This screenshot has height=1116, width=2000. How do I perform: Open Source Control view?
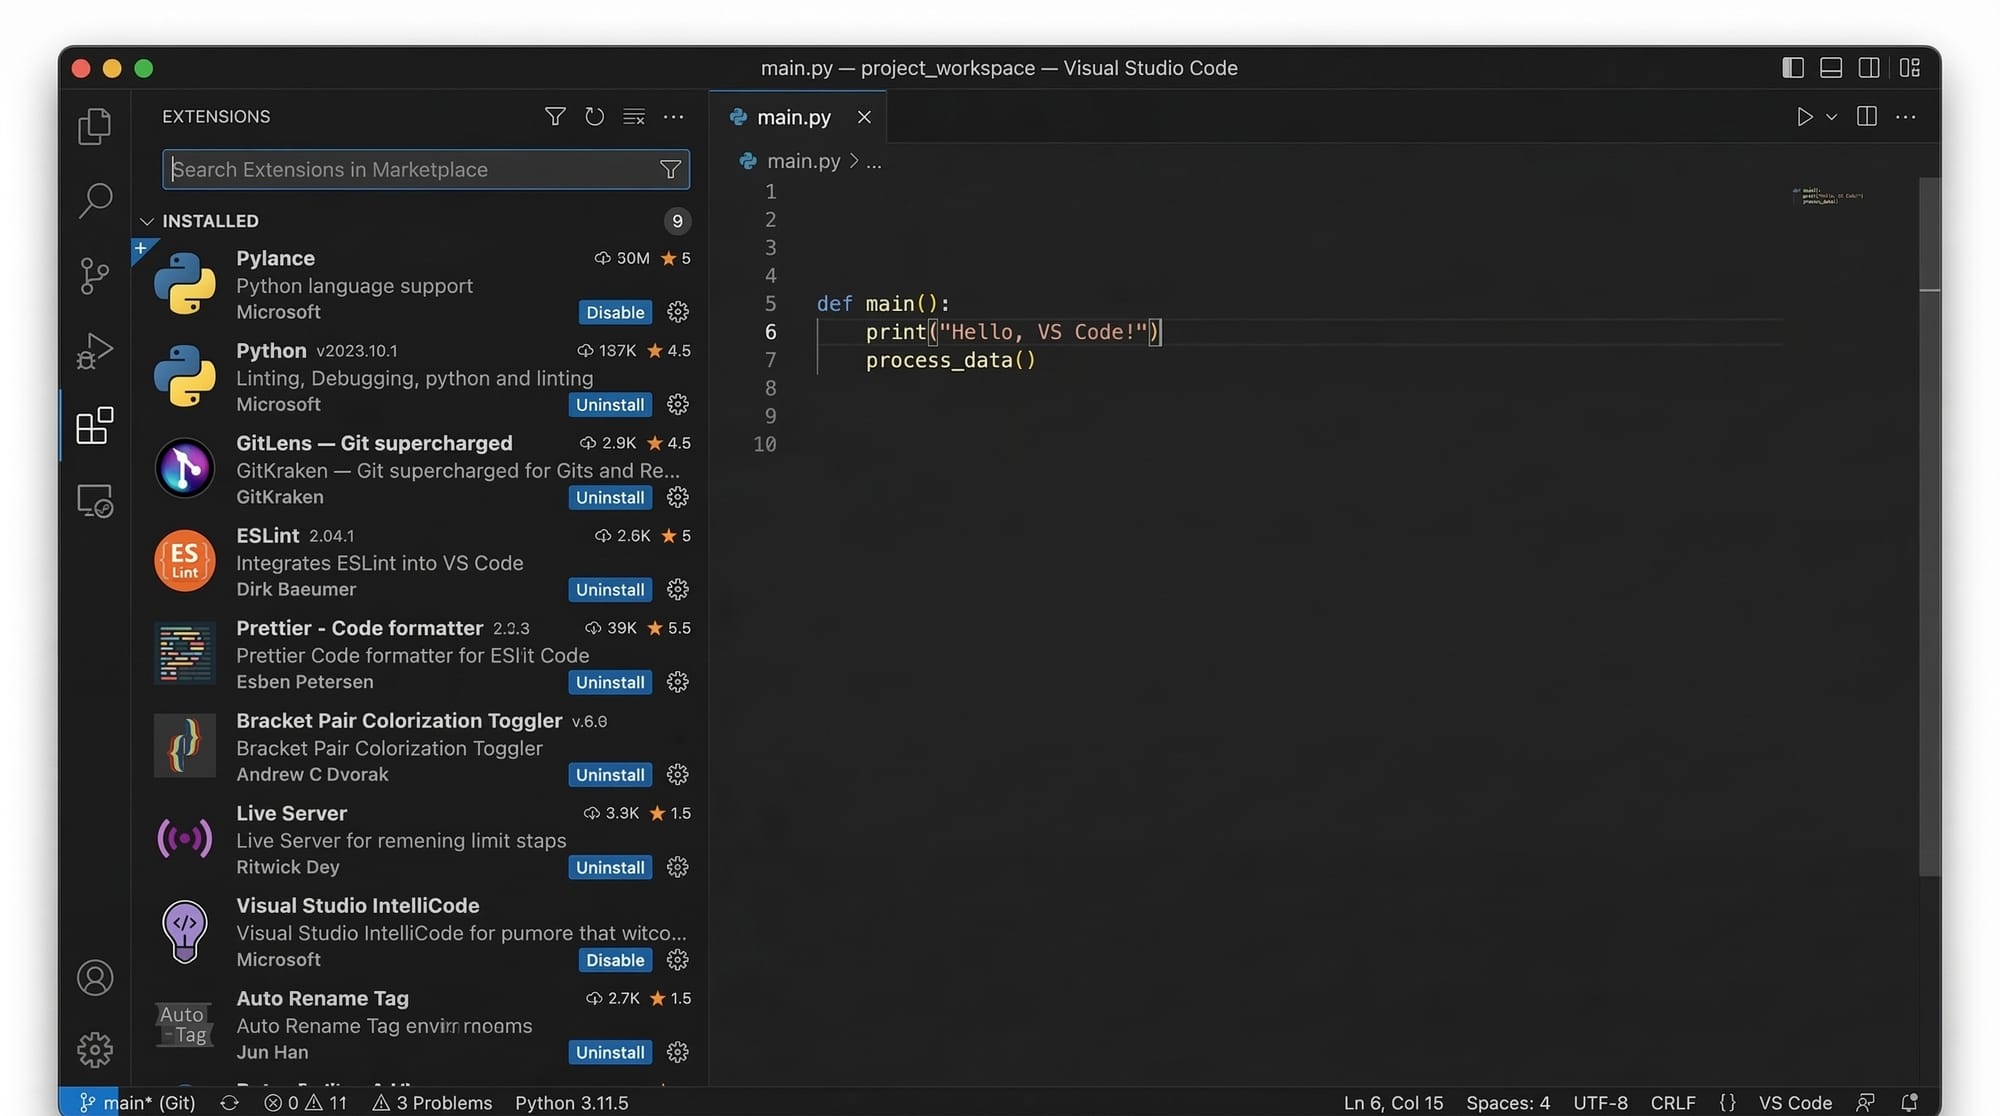tap(95, 275)
